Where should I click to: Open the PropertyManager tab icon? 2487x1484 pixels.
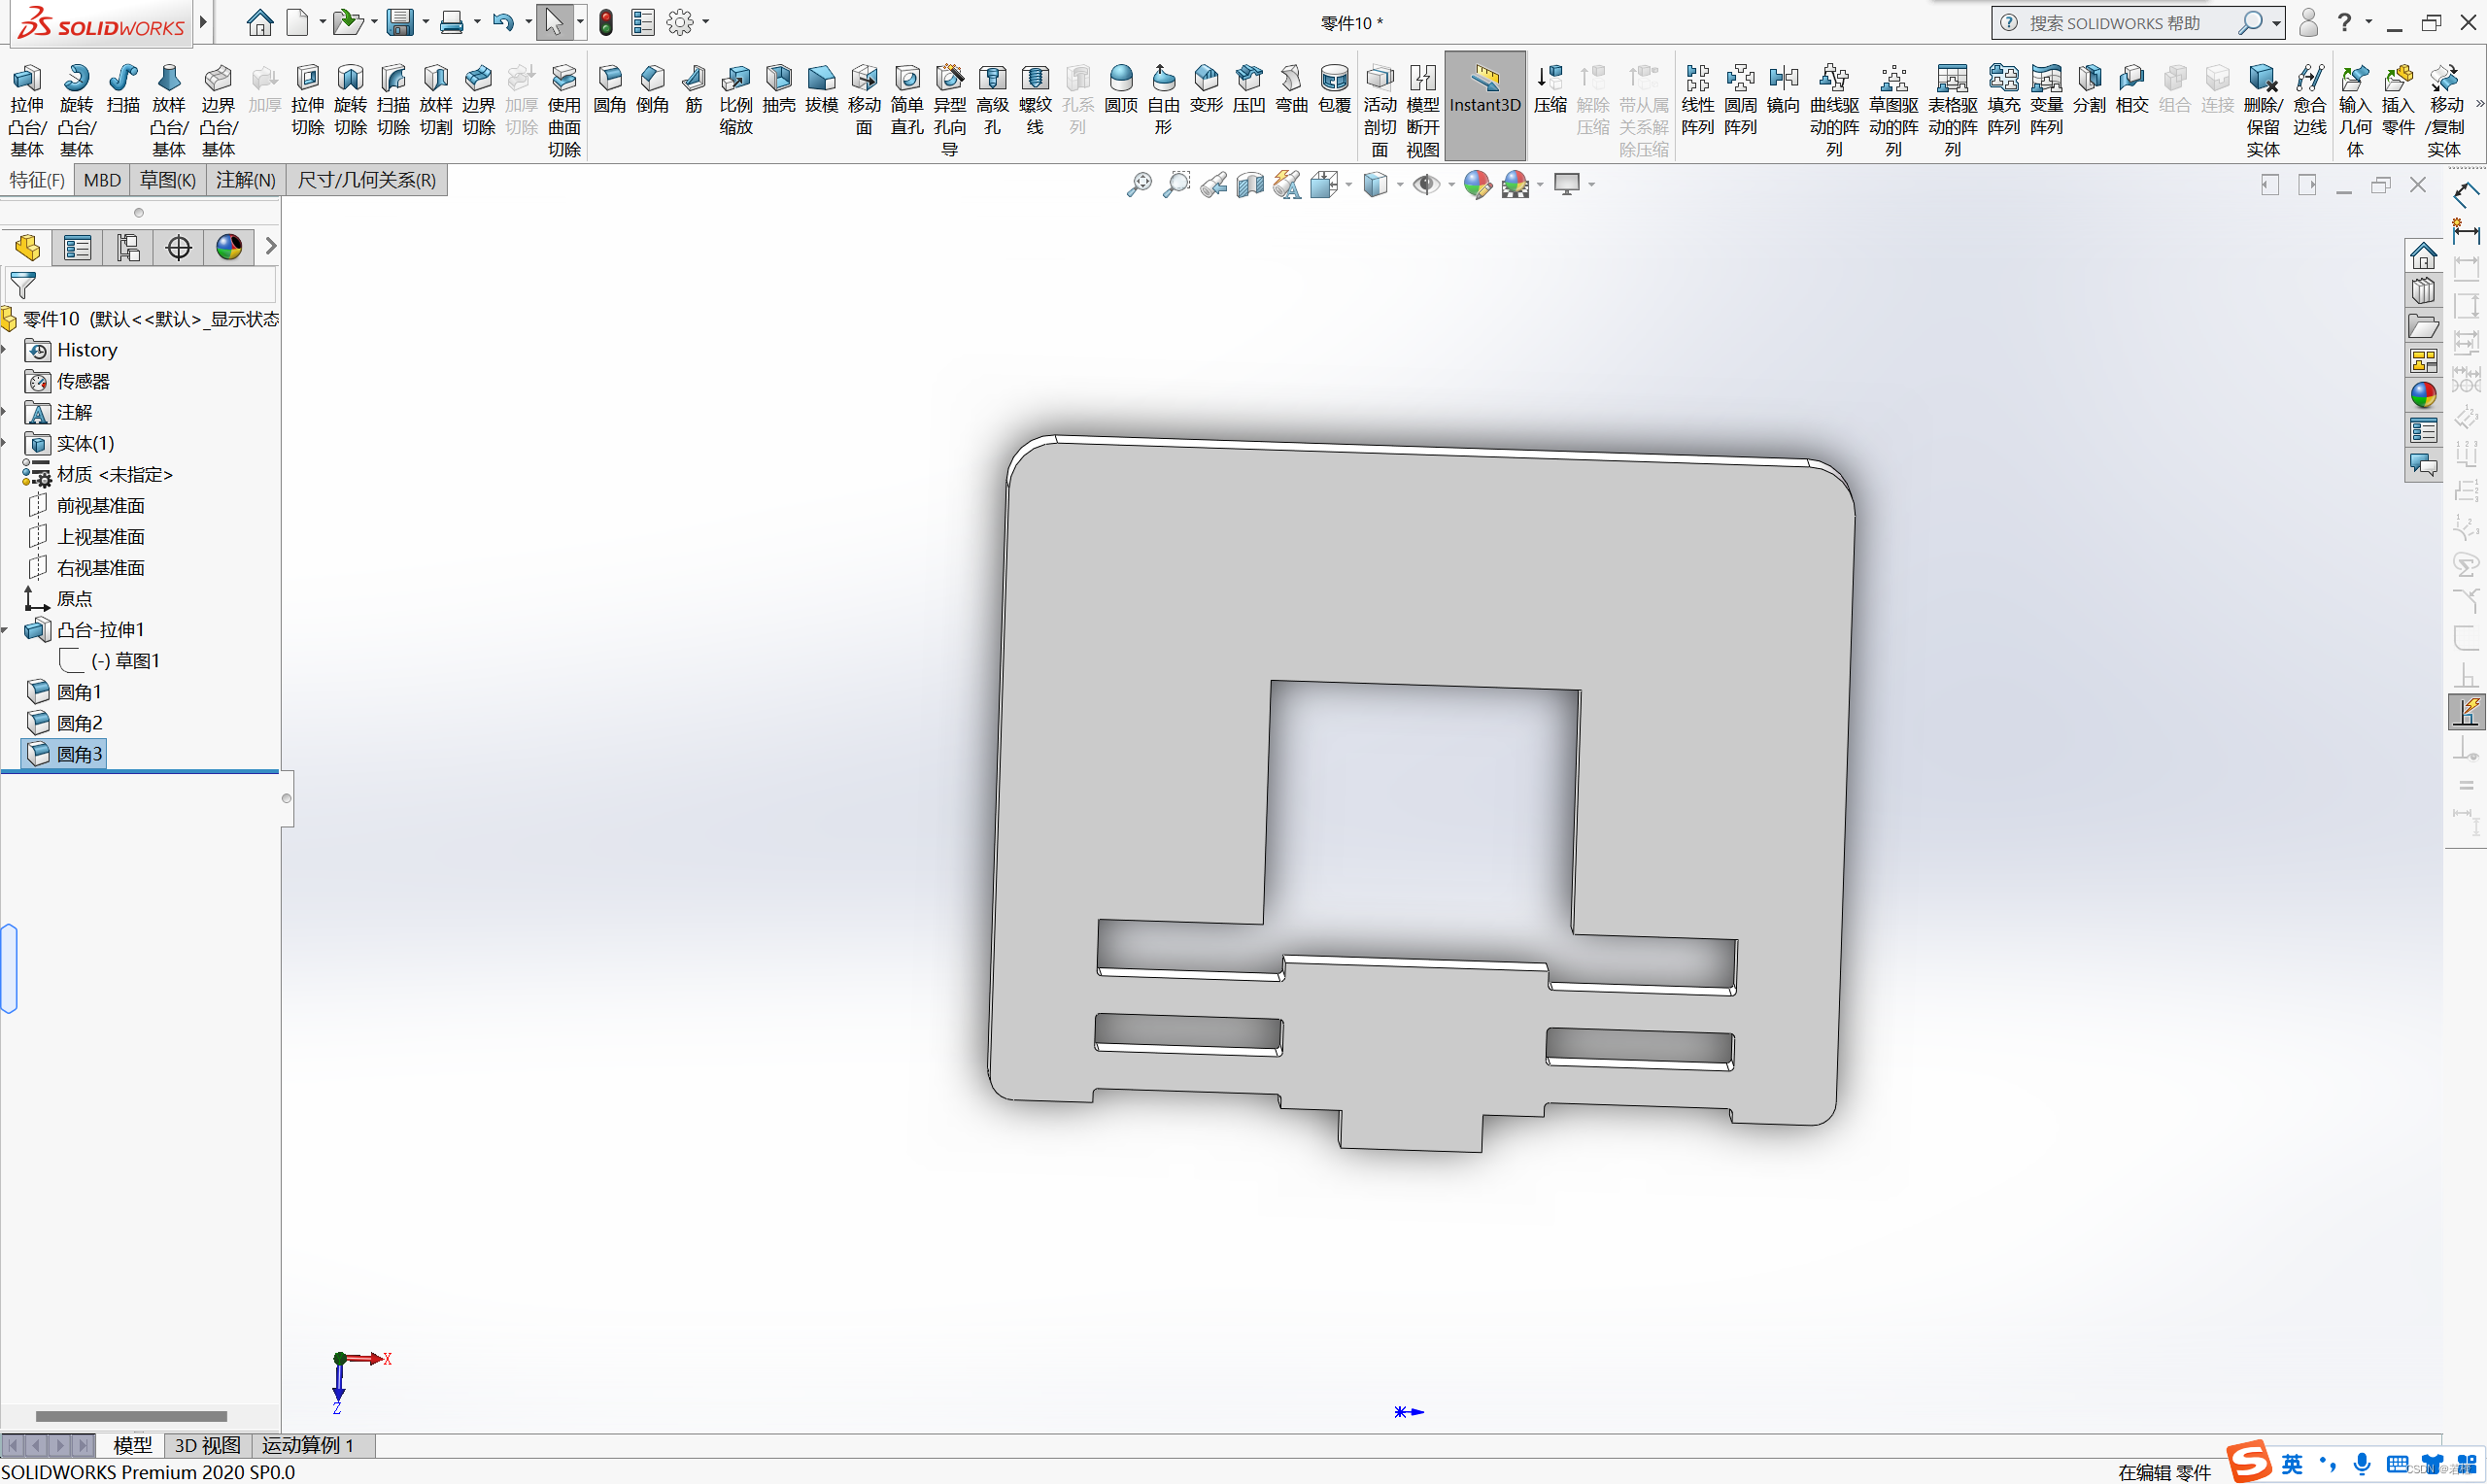(77, 247)
